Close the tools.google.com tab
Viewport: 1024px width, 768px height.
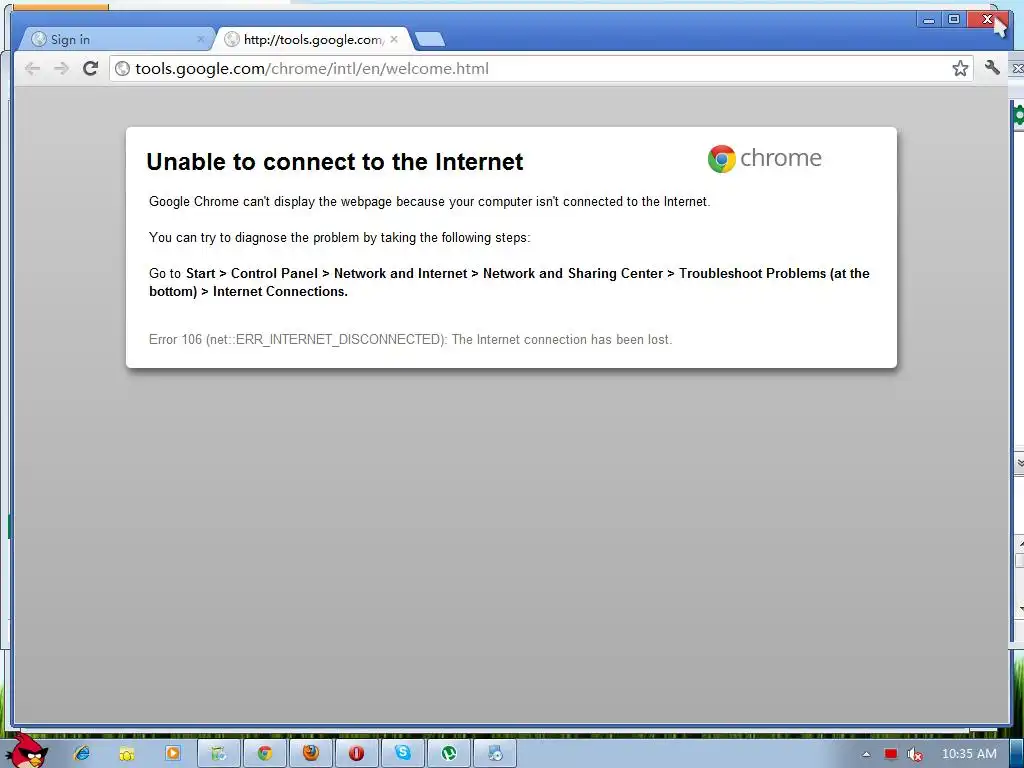[x=394, y=39]
